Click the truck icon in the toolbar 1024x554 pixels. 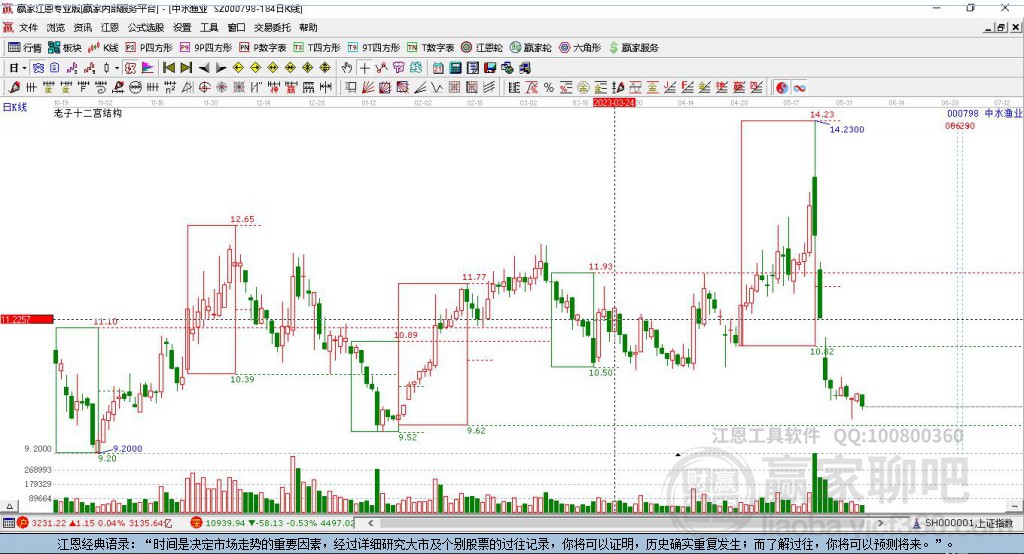(x=524, y=68)
